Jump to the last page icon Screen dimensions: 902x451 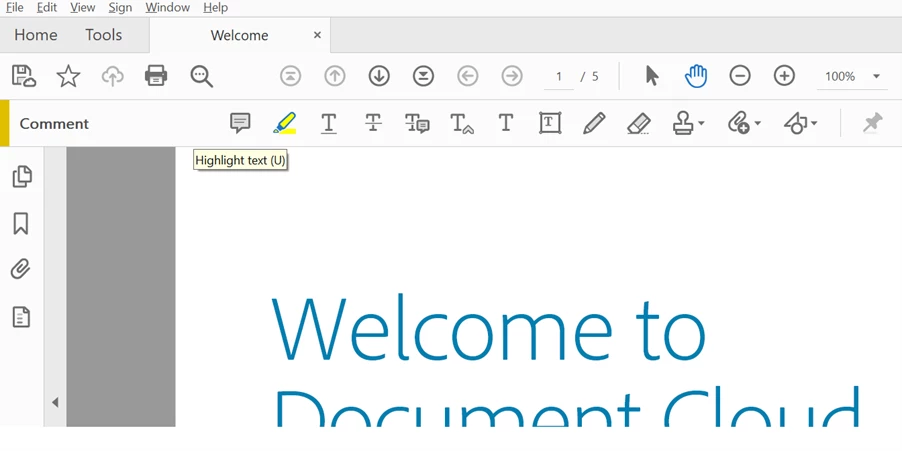click(423, 76)
